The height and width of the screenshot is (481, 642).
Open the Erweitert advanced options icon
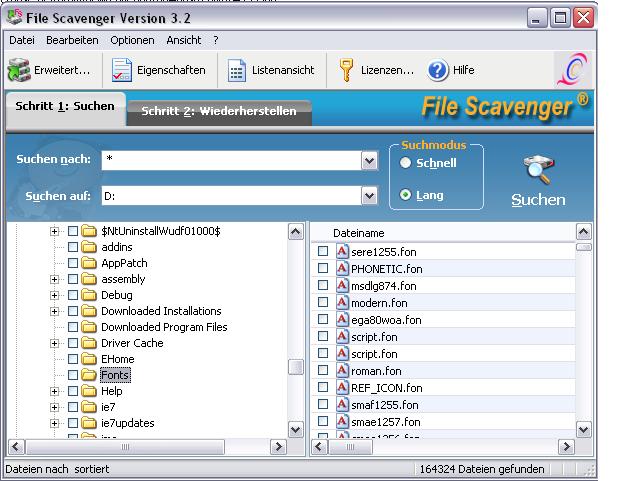[x=19, y=70]
